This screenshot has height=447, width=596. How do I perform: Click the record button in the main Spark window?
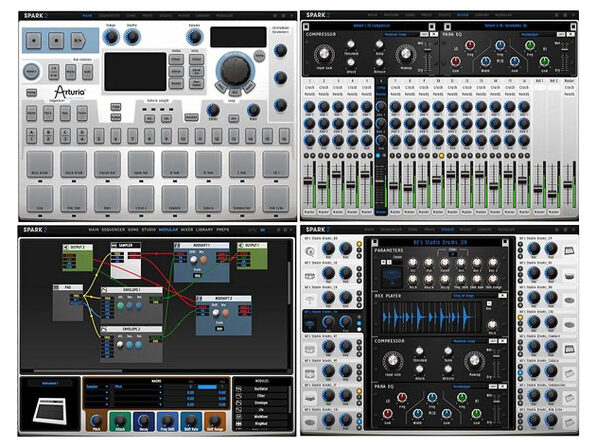point(34,40)
